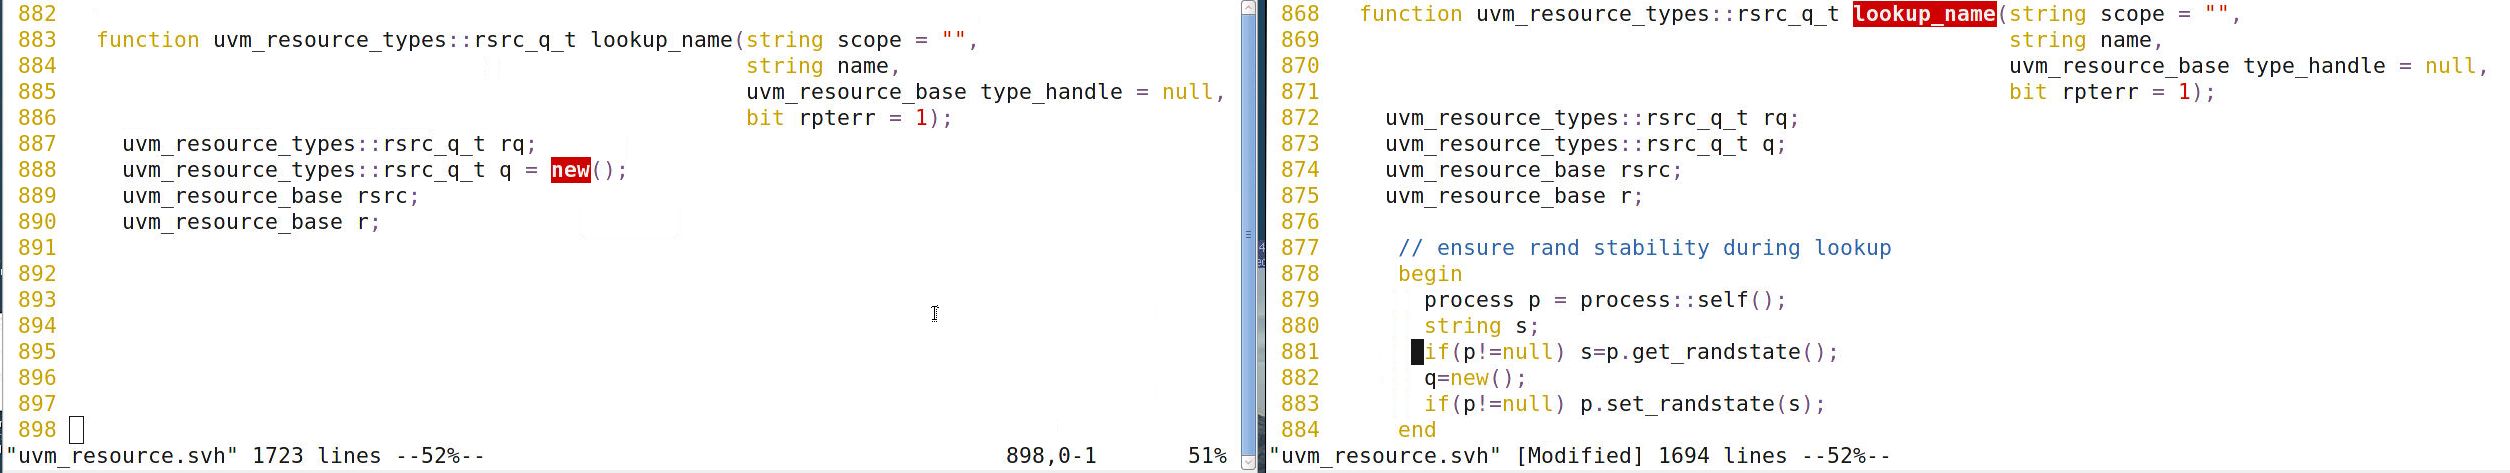This screenshot has width=2510, height=473.
Task: Click 'bit rpterr = 1);' on line 871
Action: [2112, 92]
